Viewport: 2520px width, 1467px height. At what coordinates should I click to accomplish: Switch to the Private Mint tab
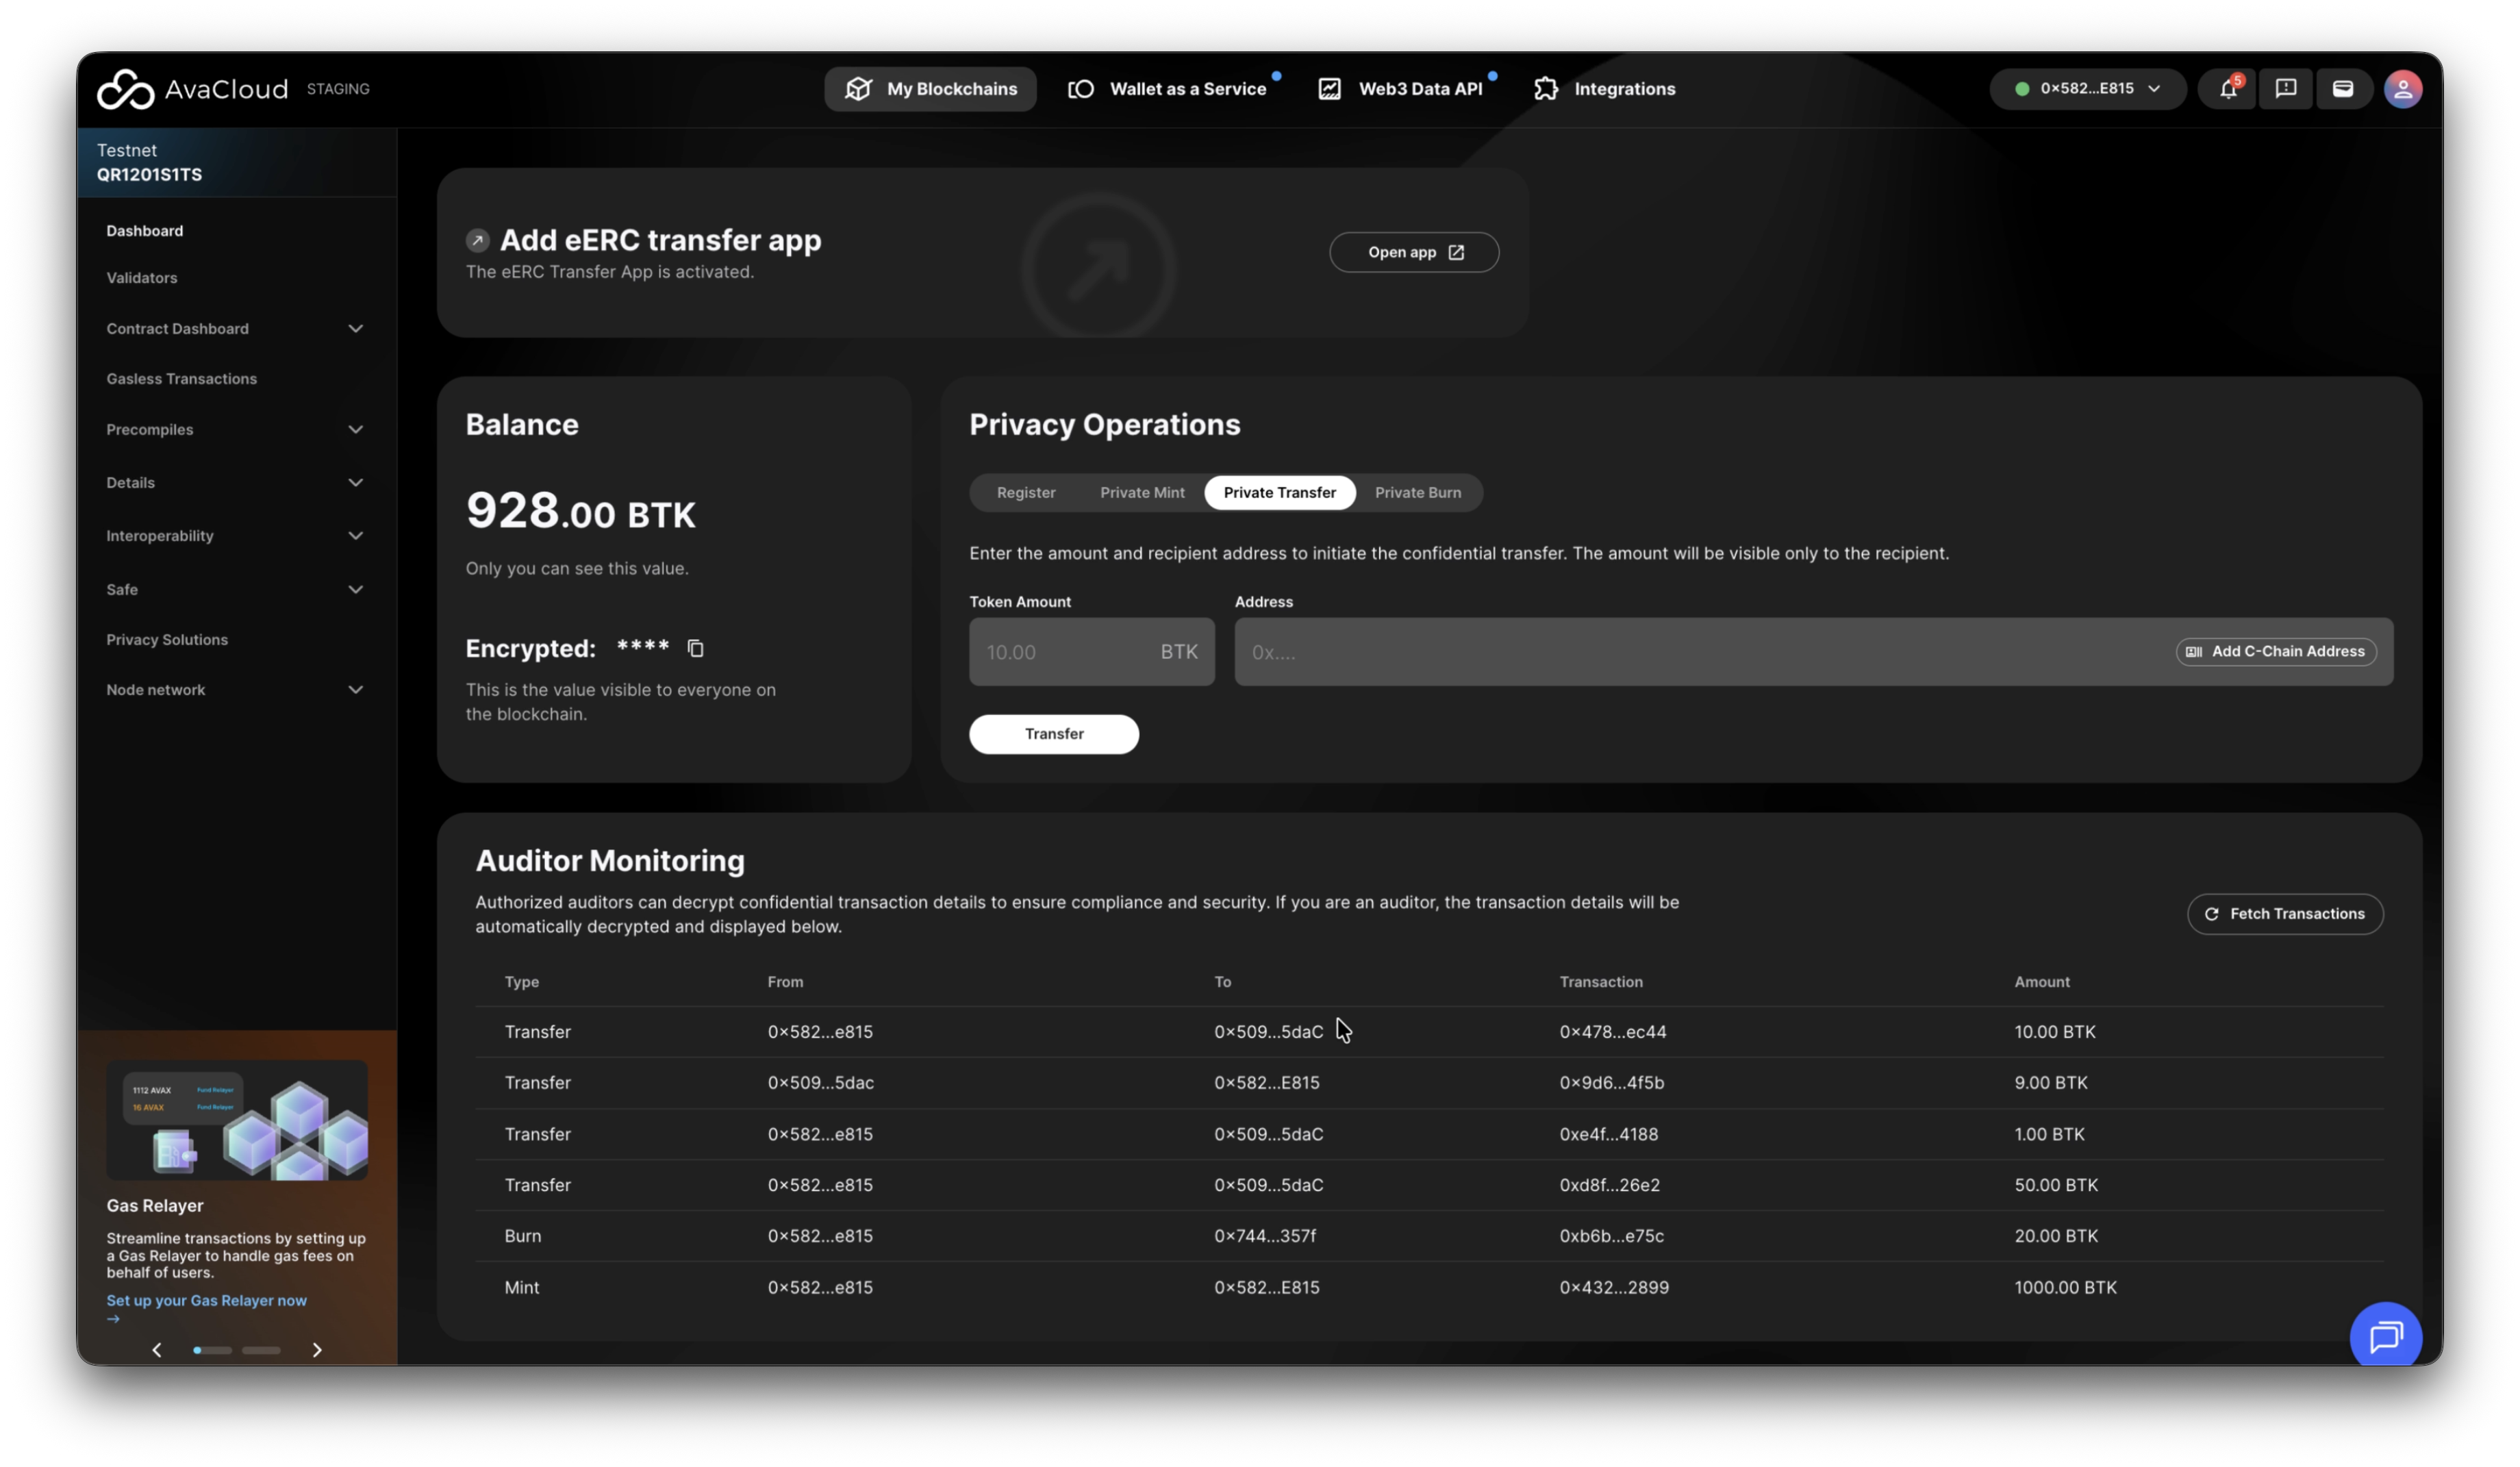[x=1142, y=493]
